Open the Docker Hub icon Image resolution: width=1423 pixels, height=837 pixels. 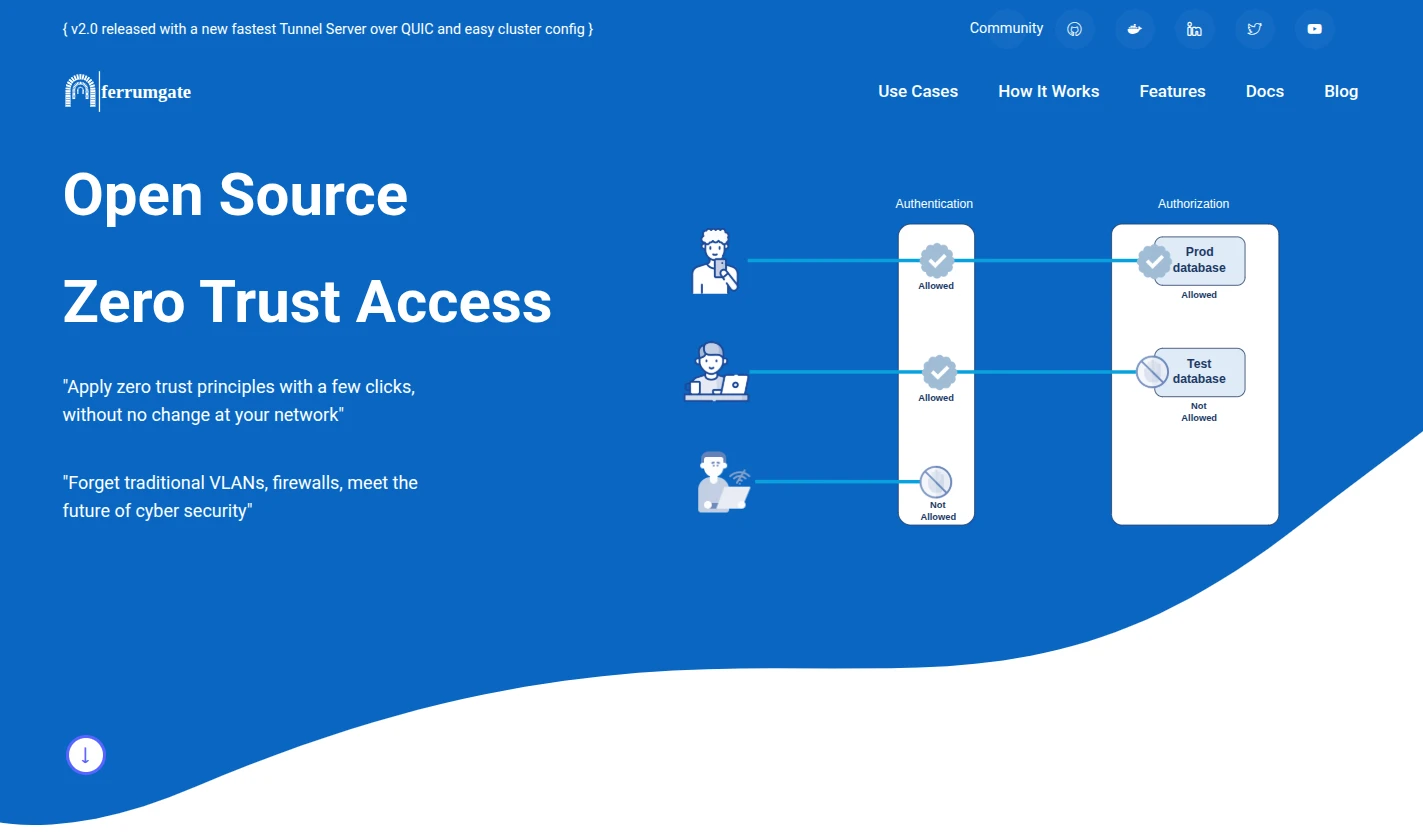[x=1135, y=29]
